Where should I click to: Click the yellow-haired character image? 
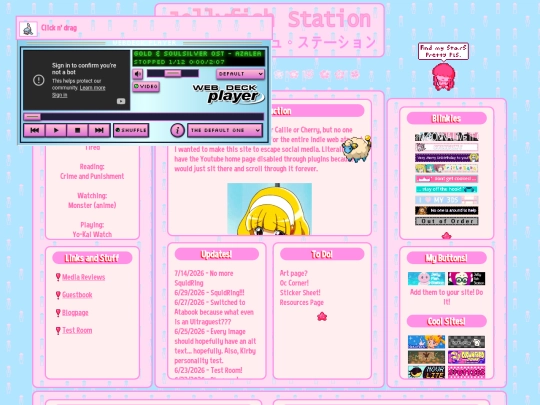[270, 209]
